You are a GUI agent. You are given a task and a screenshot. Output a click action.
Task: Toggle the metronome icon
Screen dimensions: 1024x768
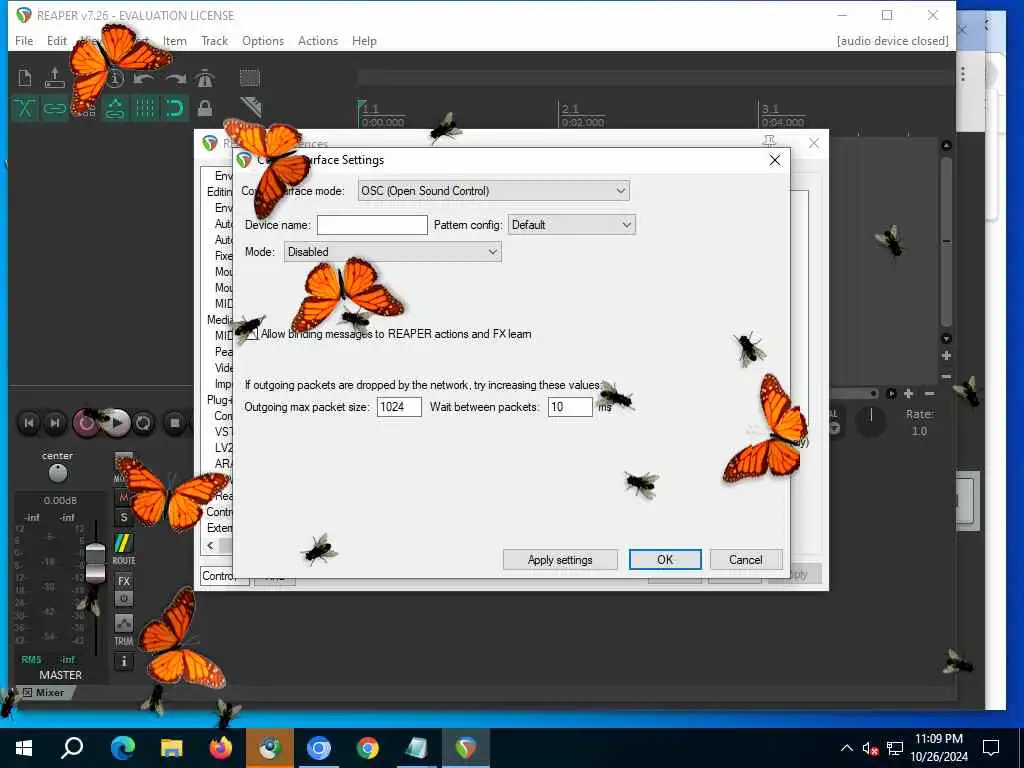tap(205, 78)
